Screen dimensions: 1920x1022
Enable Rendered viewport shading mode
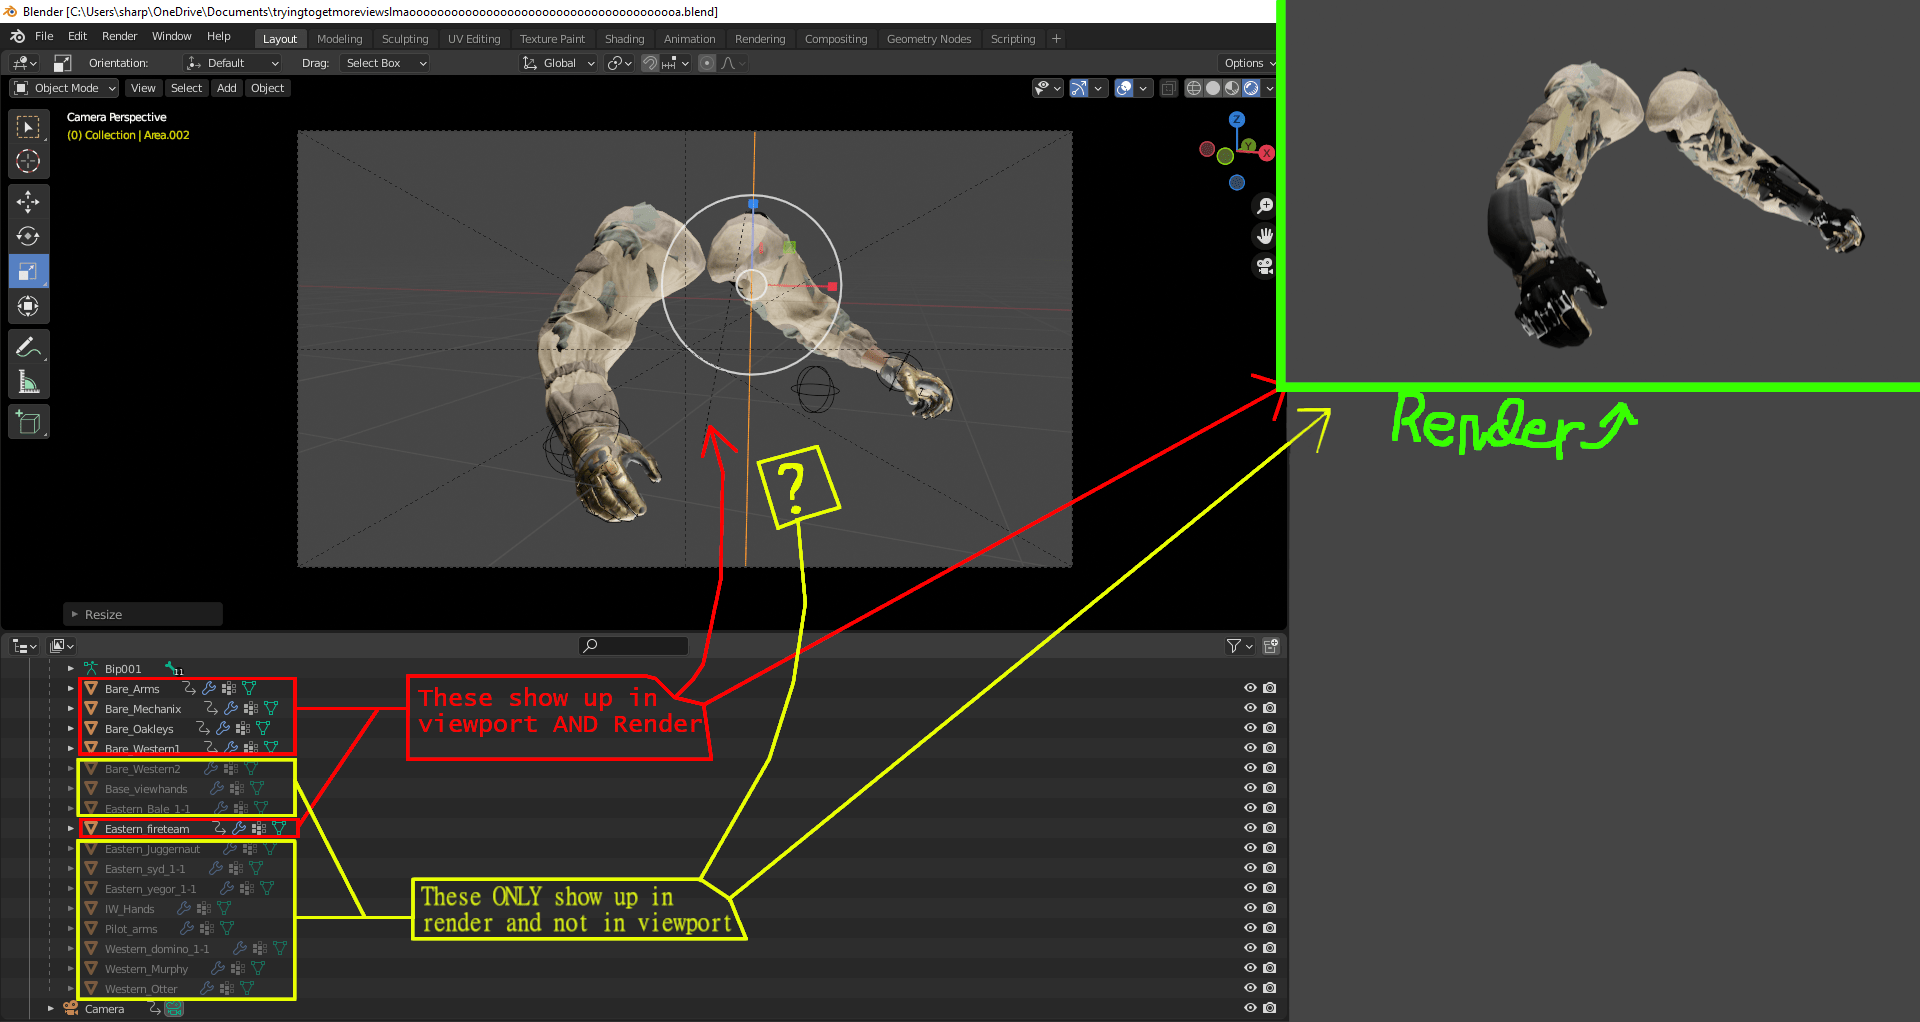click(1253, 88)
